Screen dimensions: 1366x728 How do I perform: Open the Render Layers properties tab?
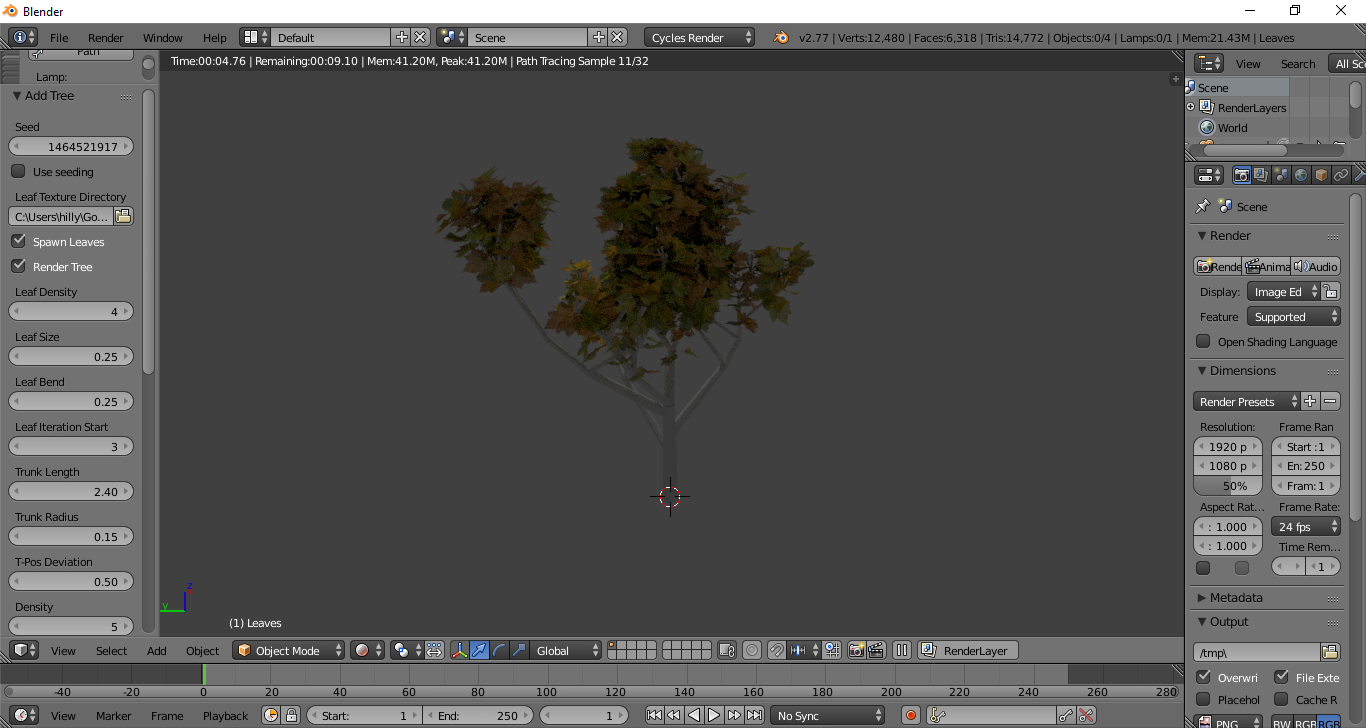tap(1261, 175)
